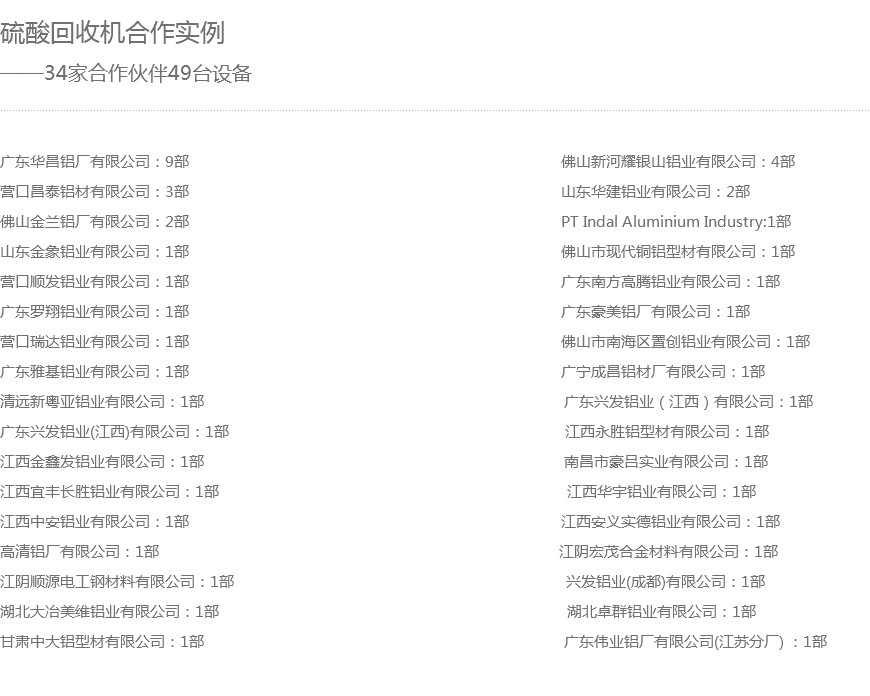Select the entry 佛山市南海区置创铝业有限公司：1部
870x696 pixels.
point(685,341)
